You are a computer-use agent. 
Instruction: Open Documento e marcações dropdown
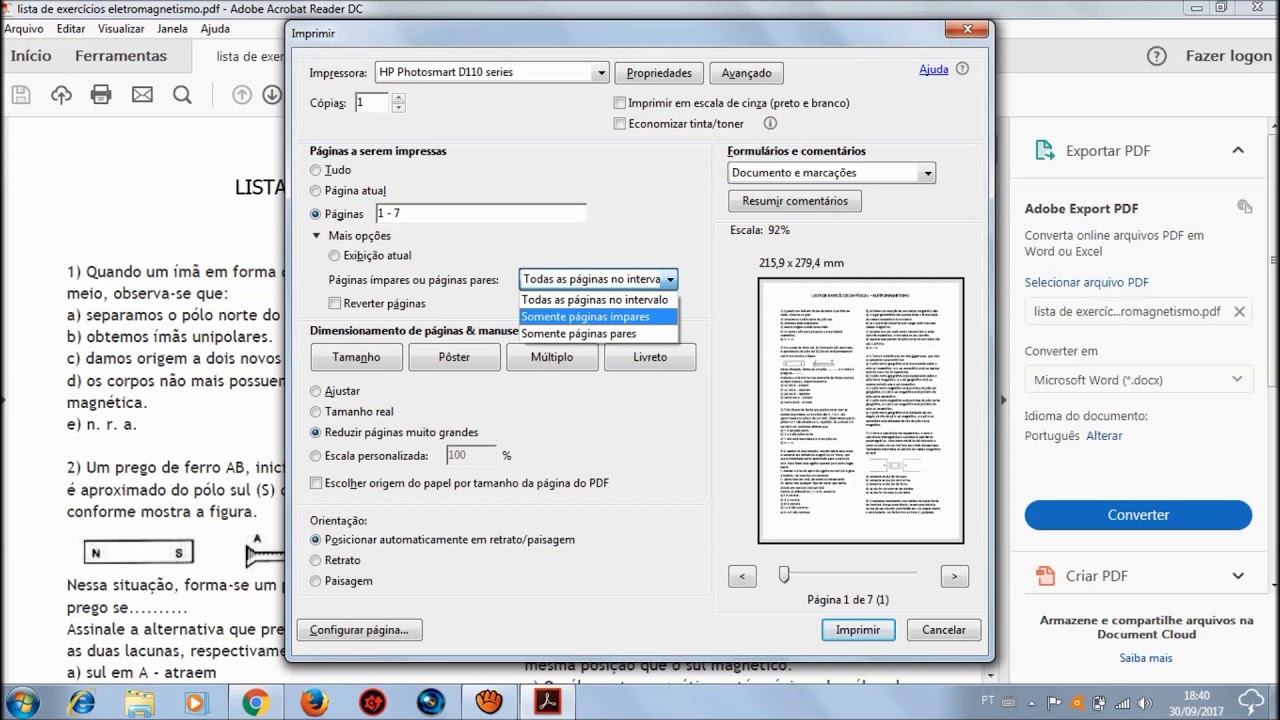click(x=831, y=173)
